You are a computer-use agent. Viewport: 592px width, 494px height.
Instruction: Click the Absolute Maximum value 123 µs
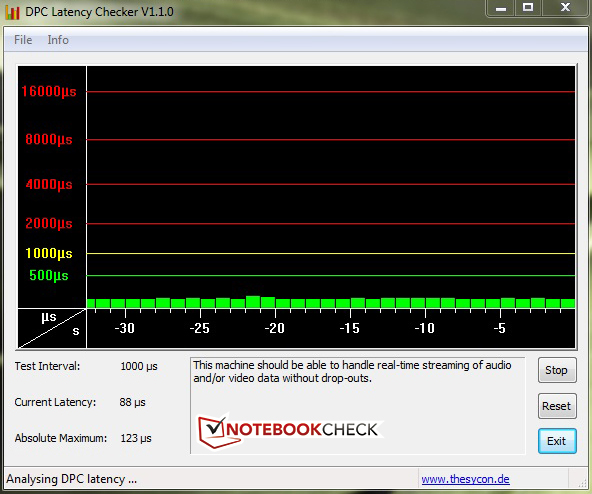[136, 438]
